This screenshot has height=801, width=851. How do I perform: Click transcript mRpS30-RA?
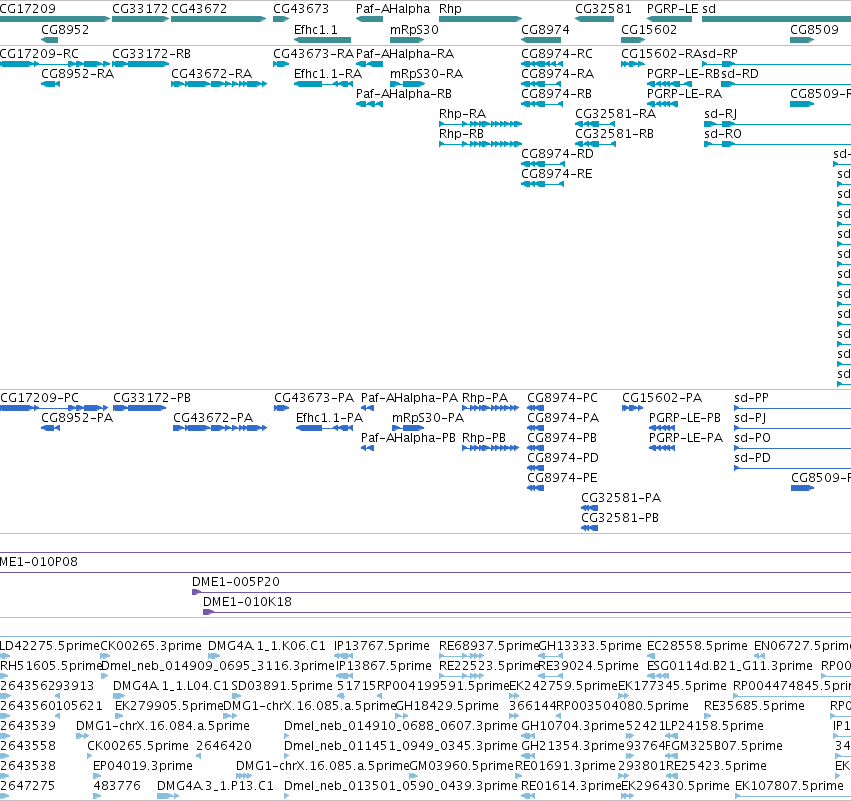pos(427,74)
